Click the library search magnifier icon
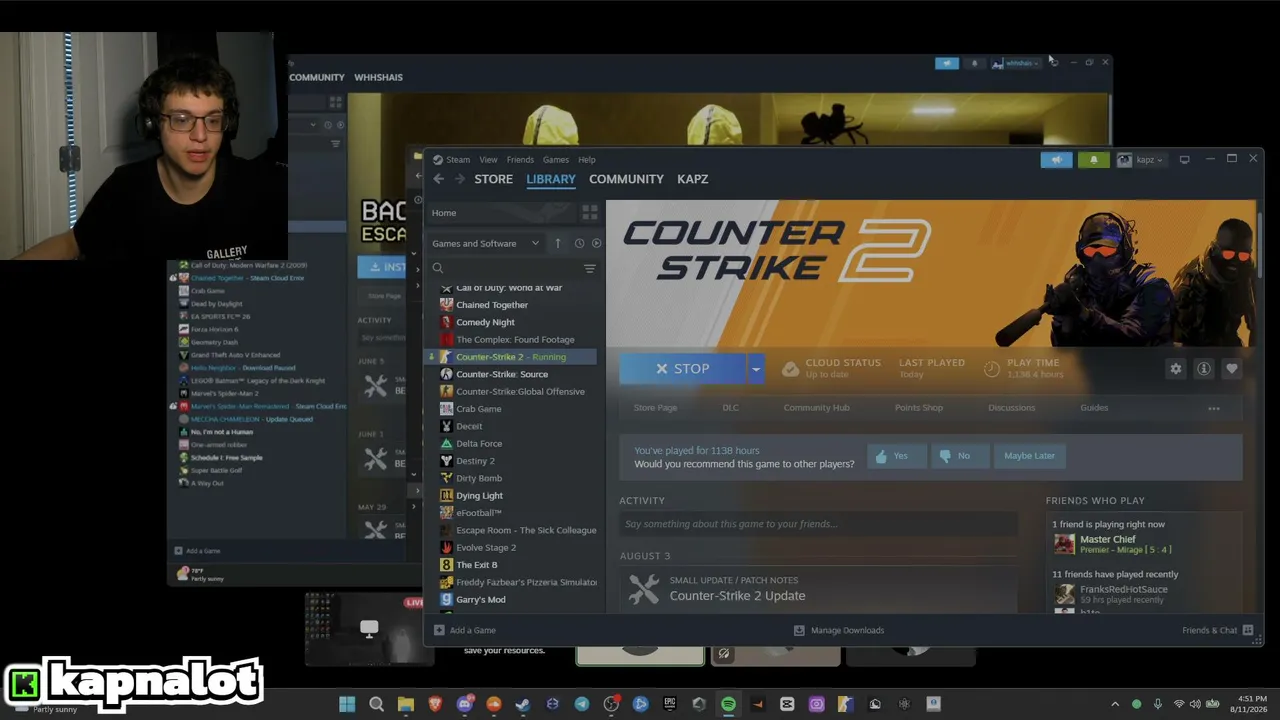The width and height of the screenshot is (1280, 720). click(x=438, y=268)
